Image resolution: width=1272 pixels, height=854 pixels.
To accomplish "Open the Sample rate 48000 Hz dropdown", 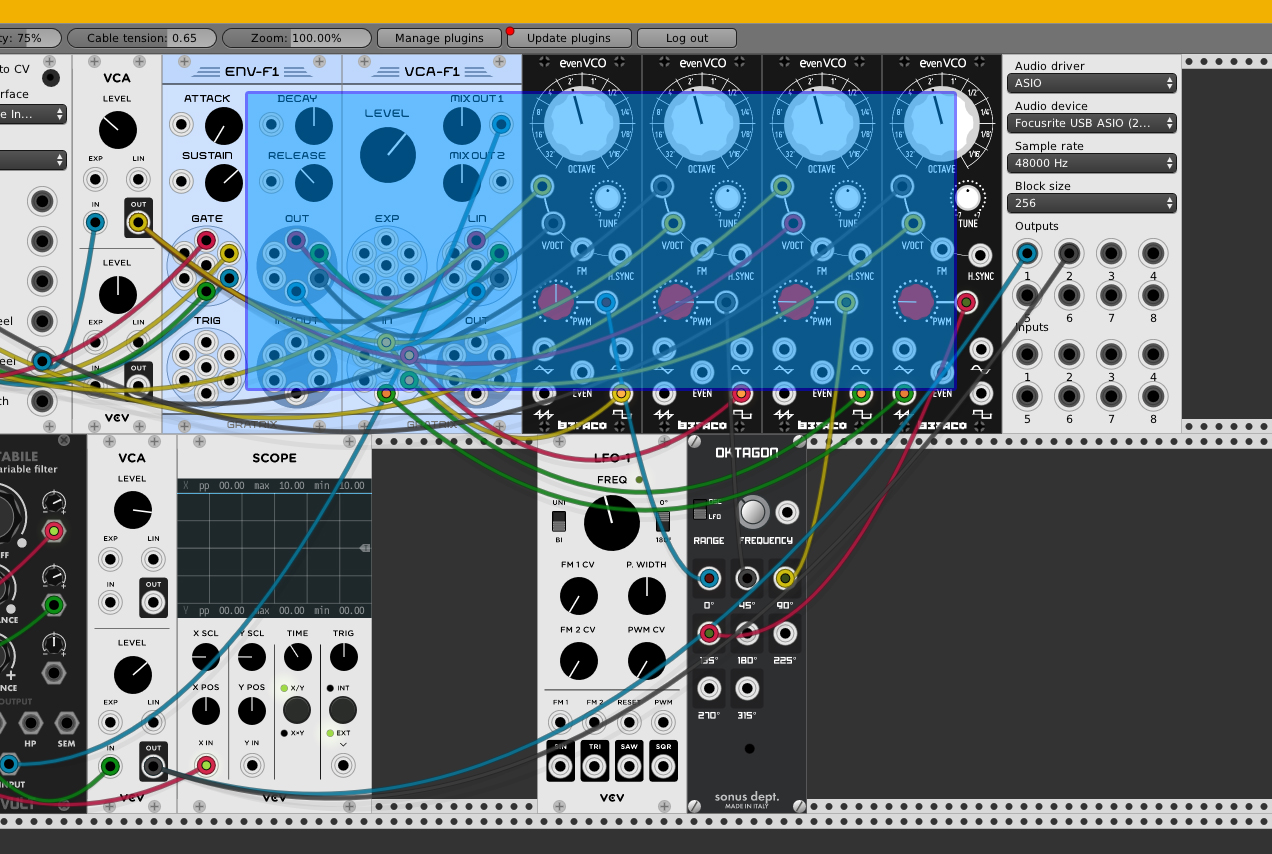I will [1091, 163].
